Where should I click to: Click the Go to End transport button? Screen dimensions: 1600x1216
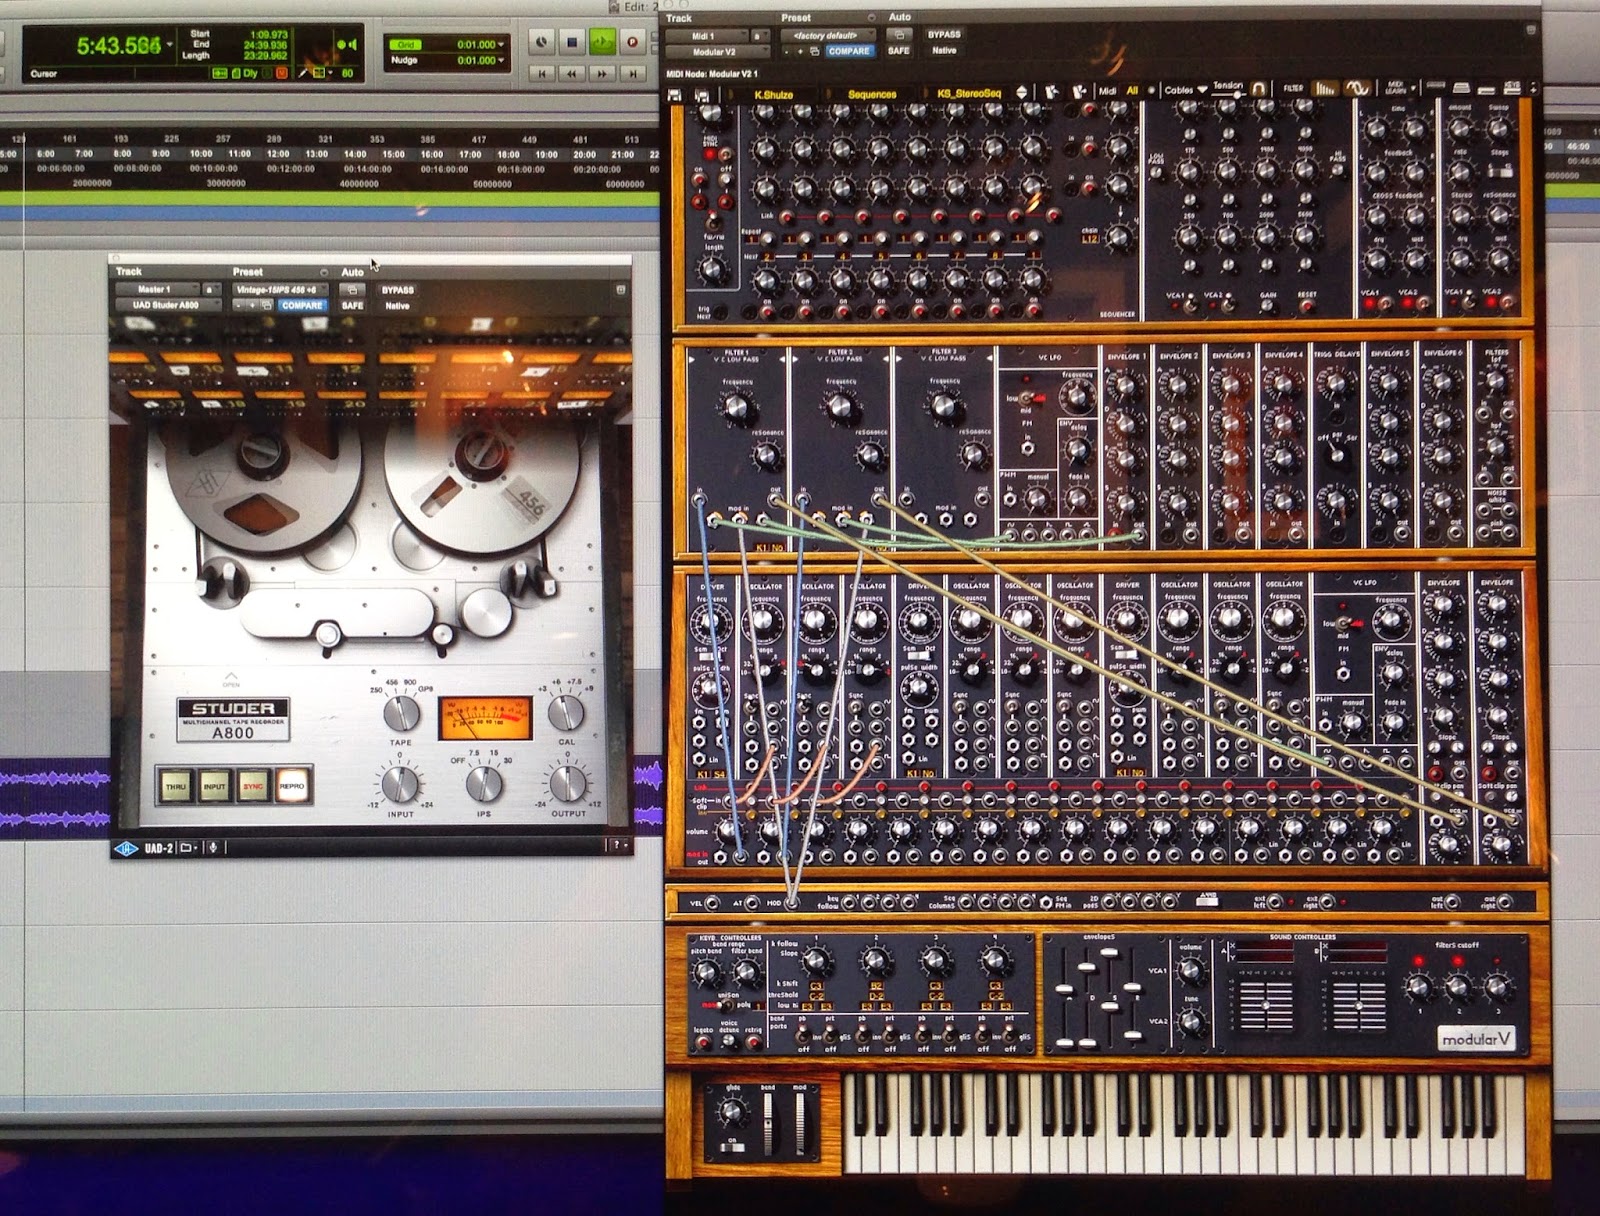[x=632, y=73]
